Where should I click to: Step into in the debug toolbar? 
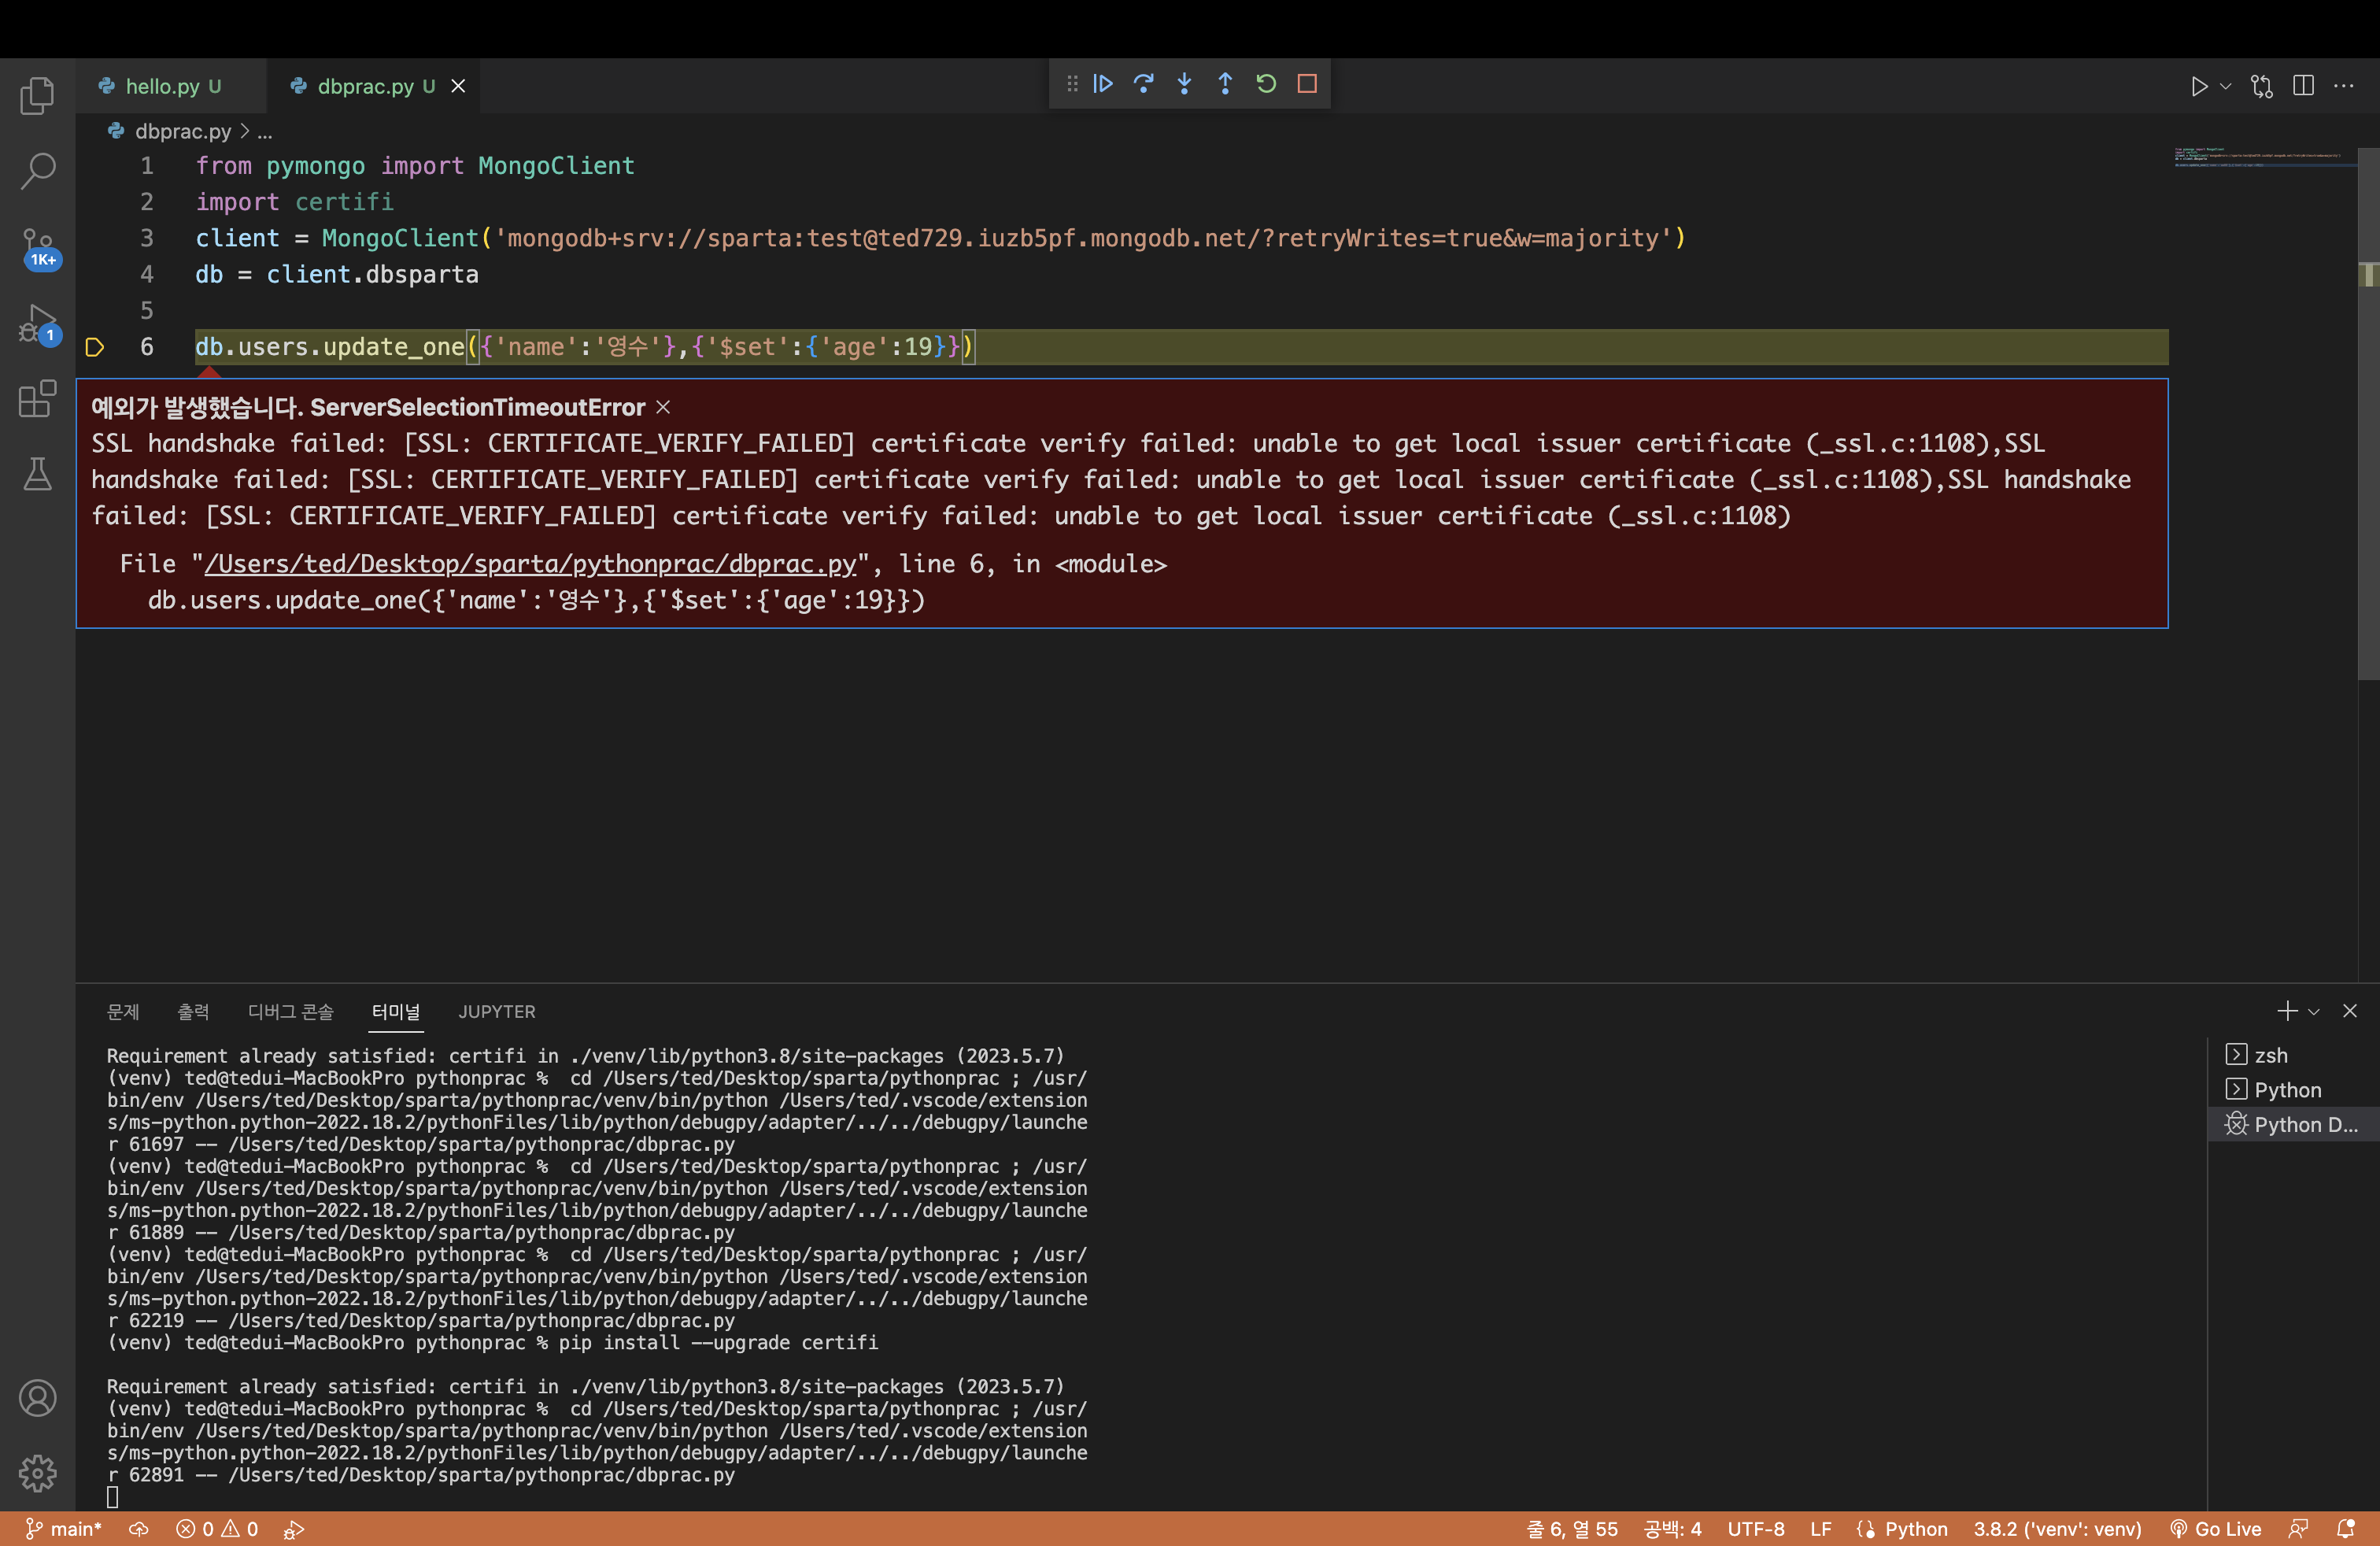click(1184, 84)
